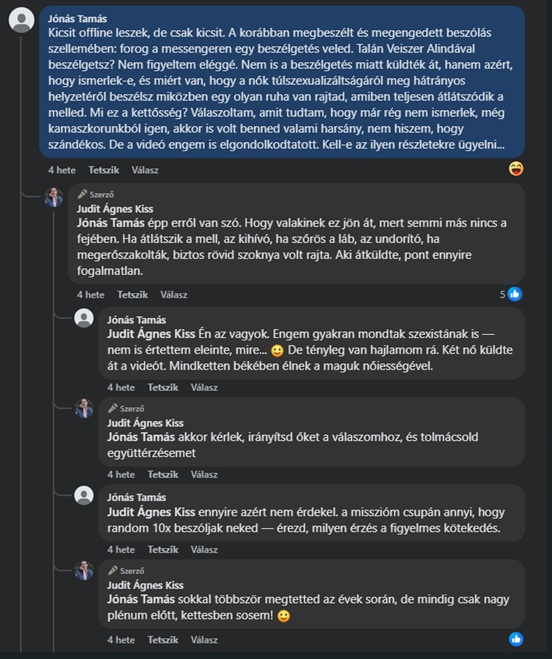Reply to top comment with Válasz

tap(145, 170)
